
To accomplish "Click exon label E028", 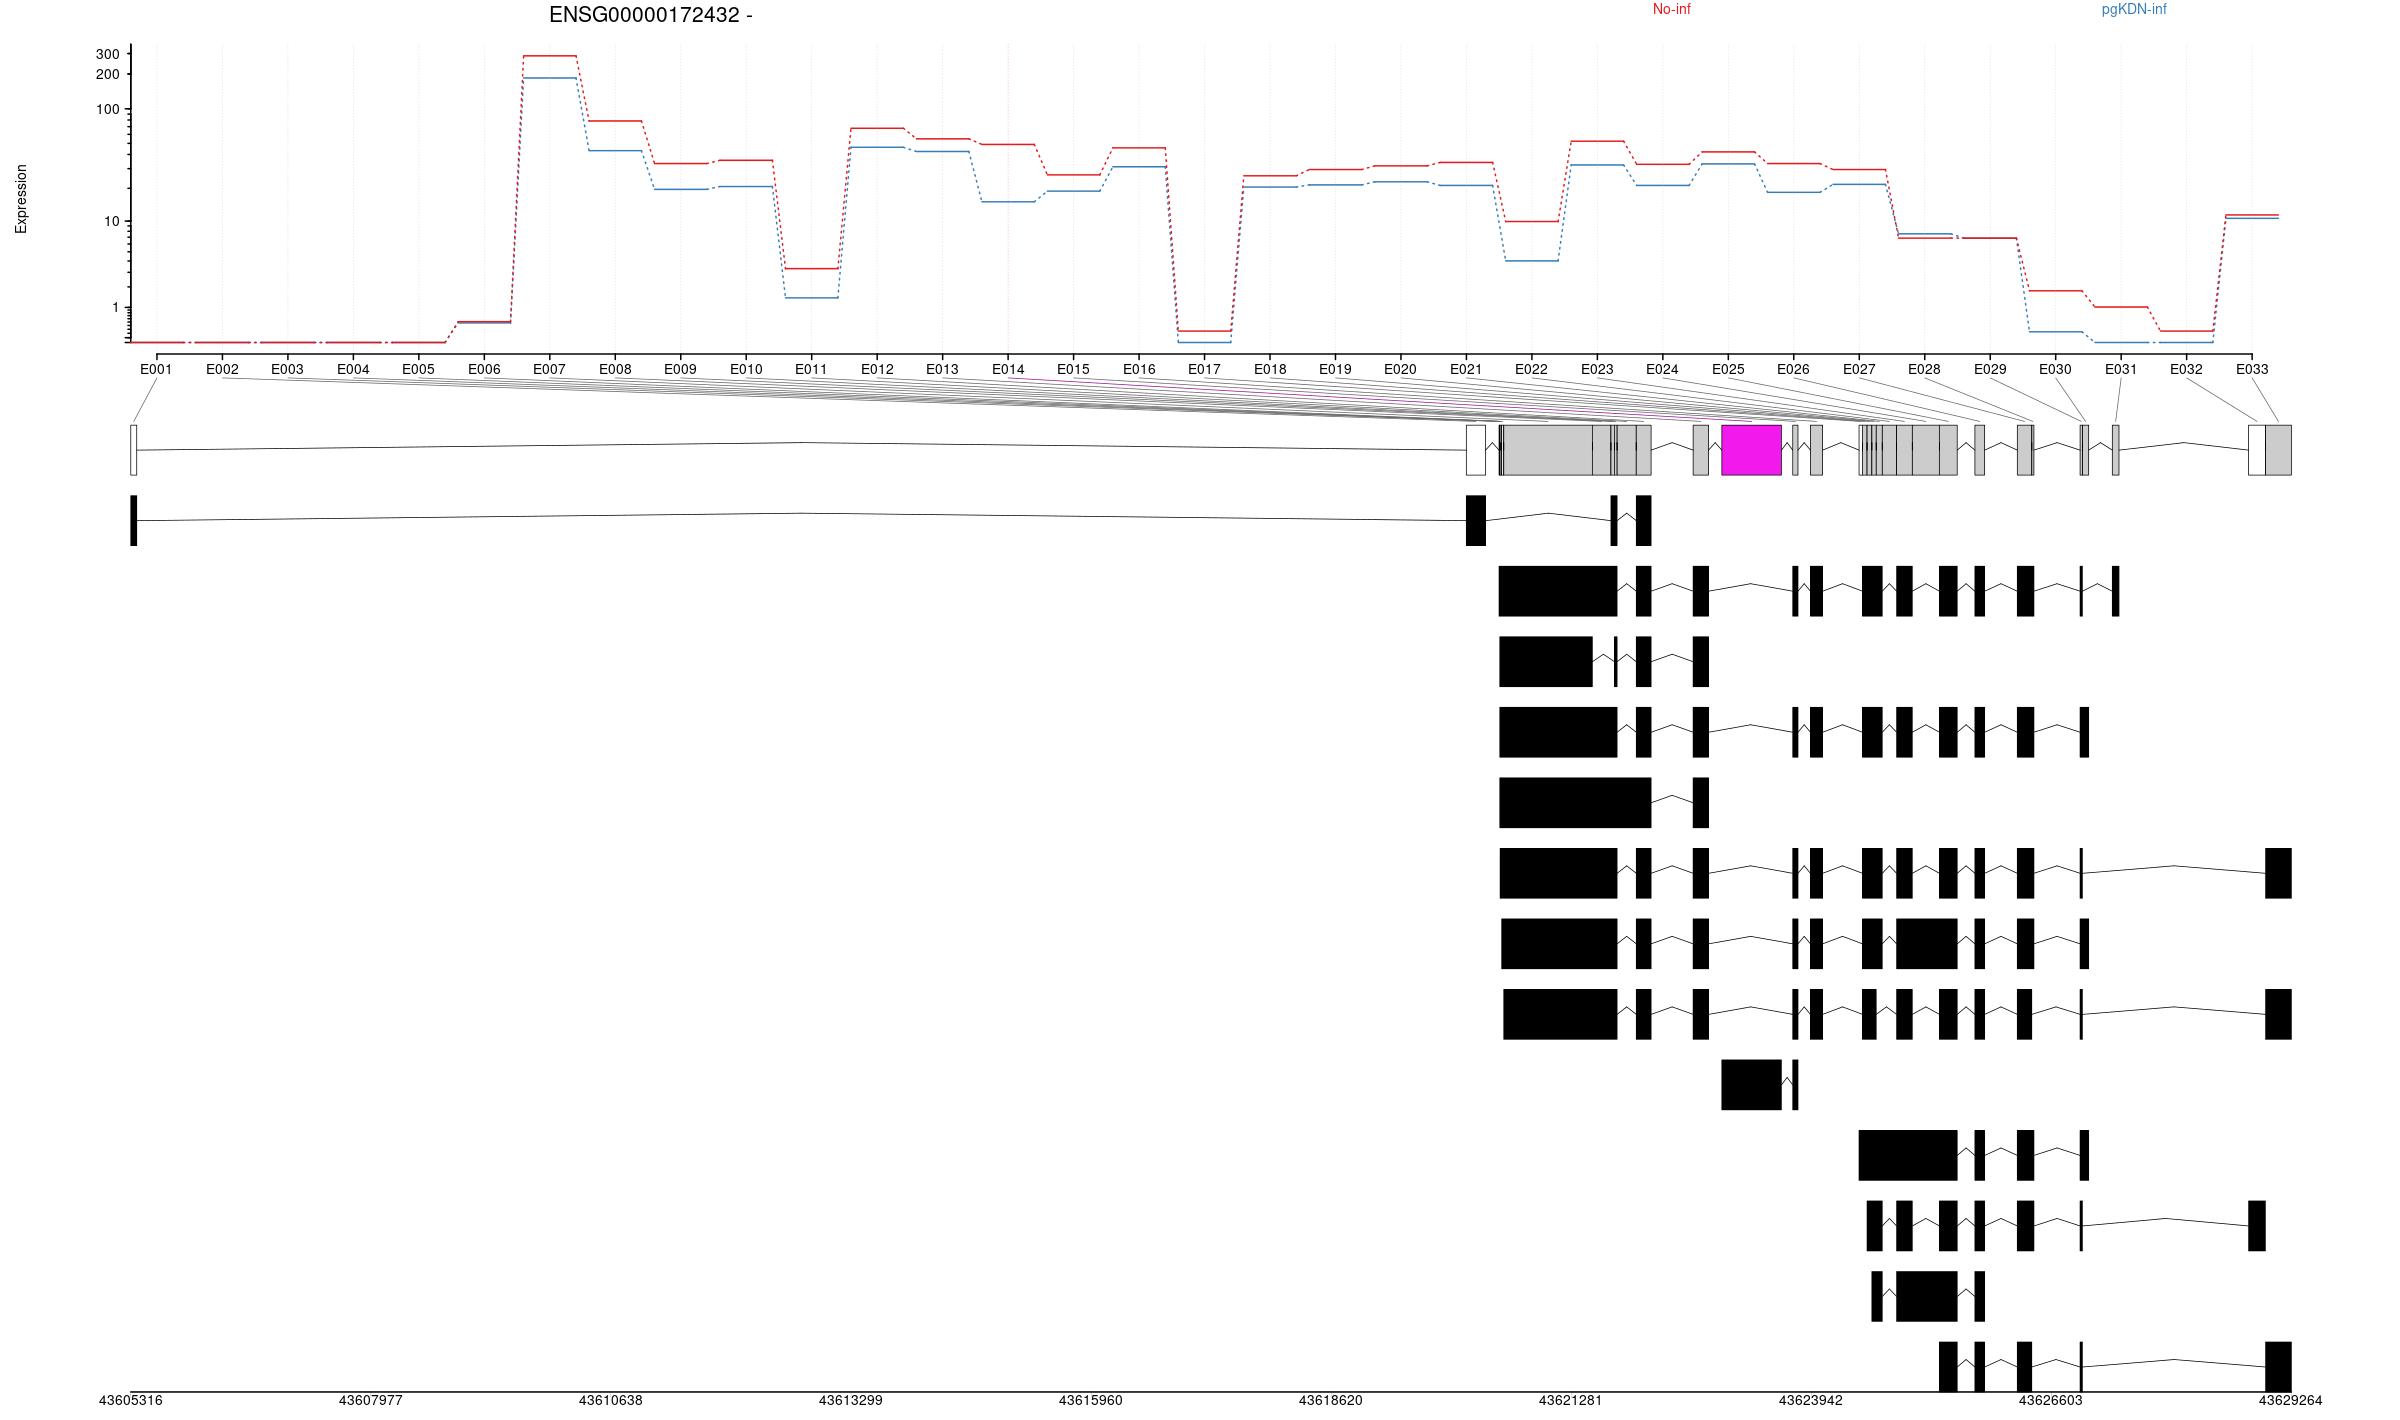I will [x=1924, y=369].
